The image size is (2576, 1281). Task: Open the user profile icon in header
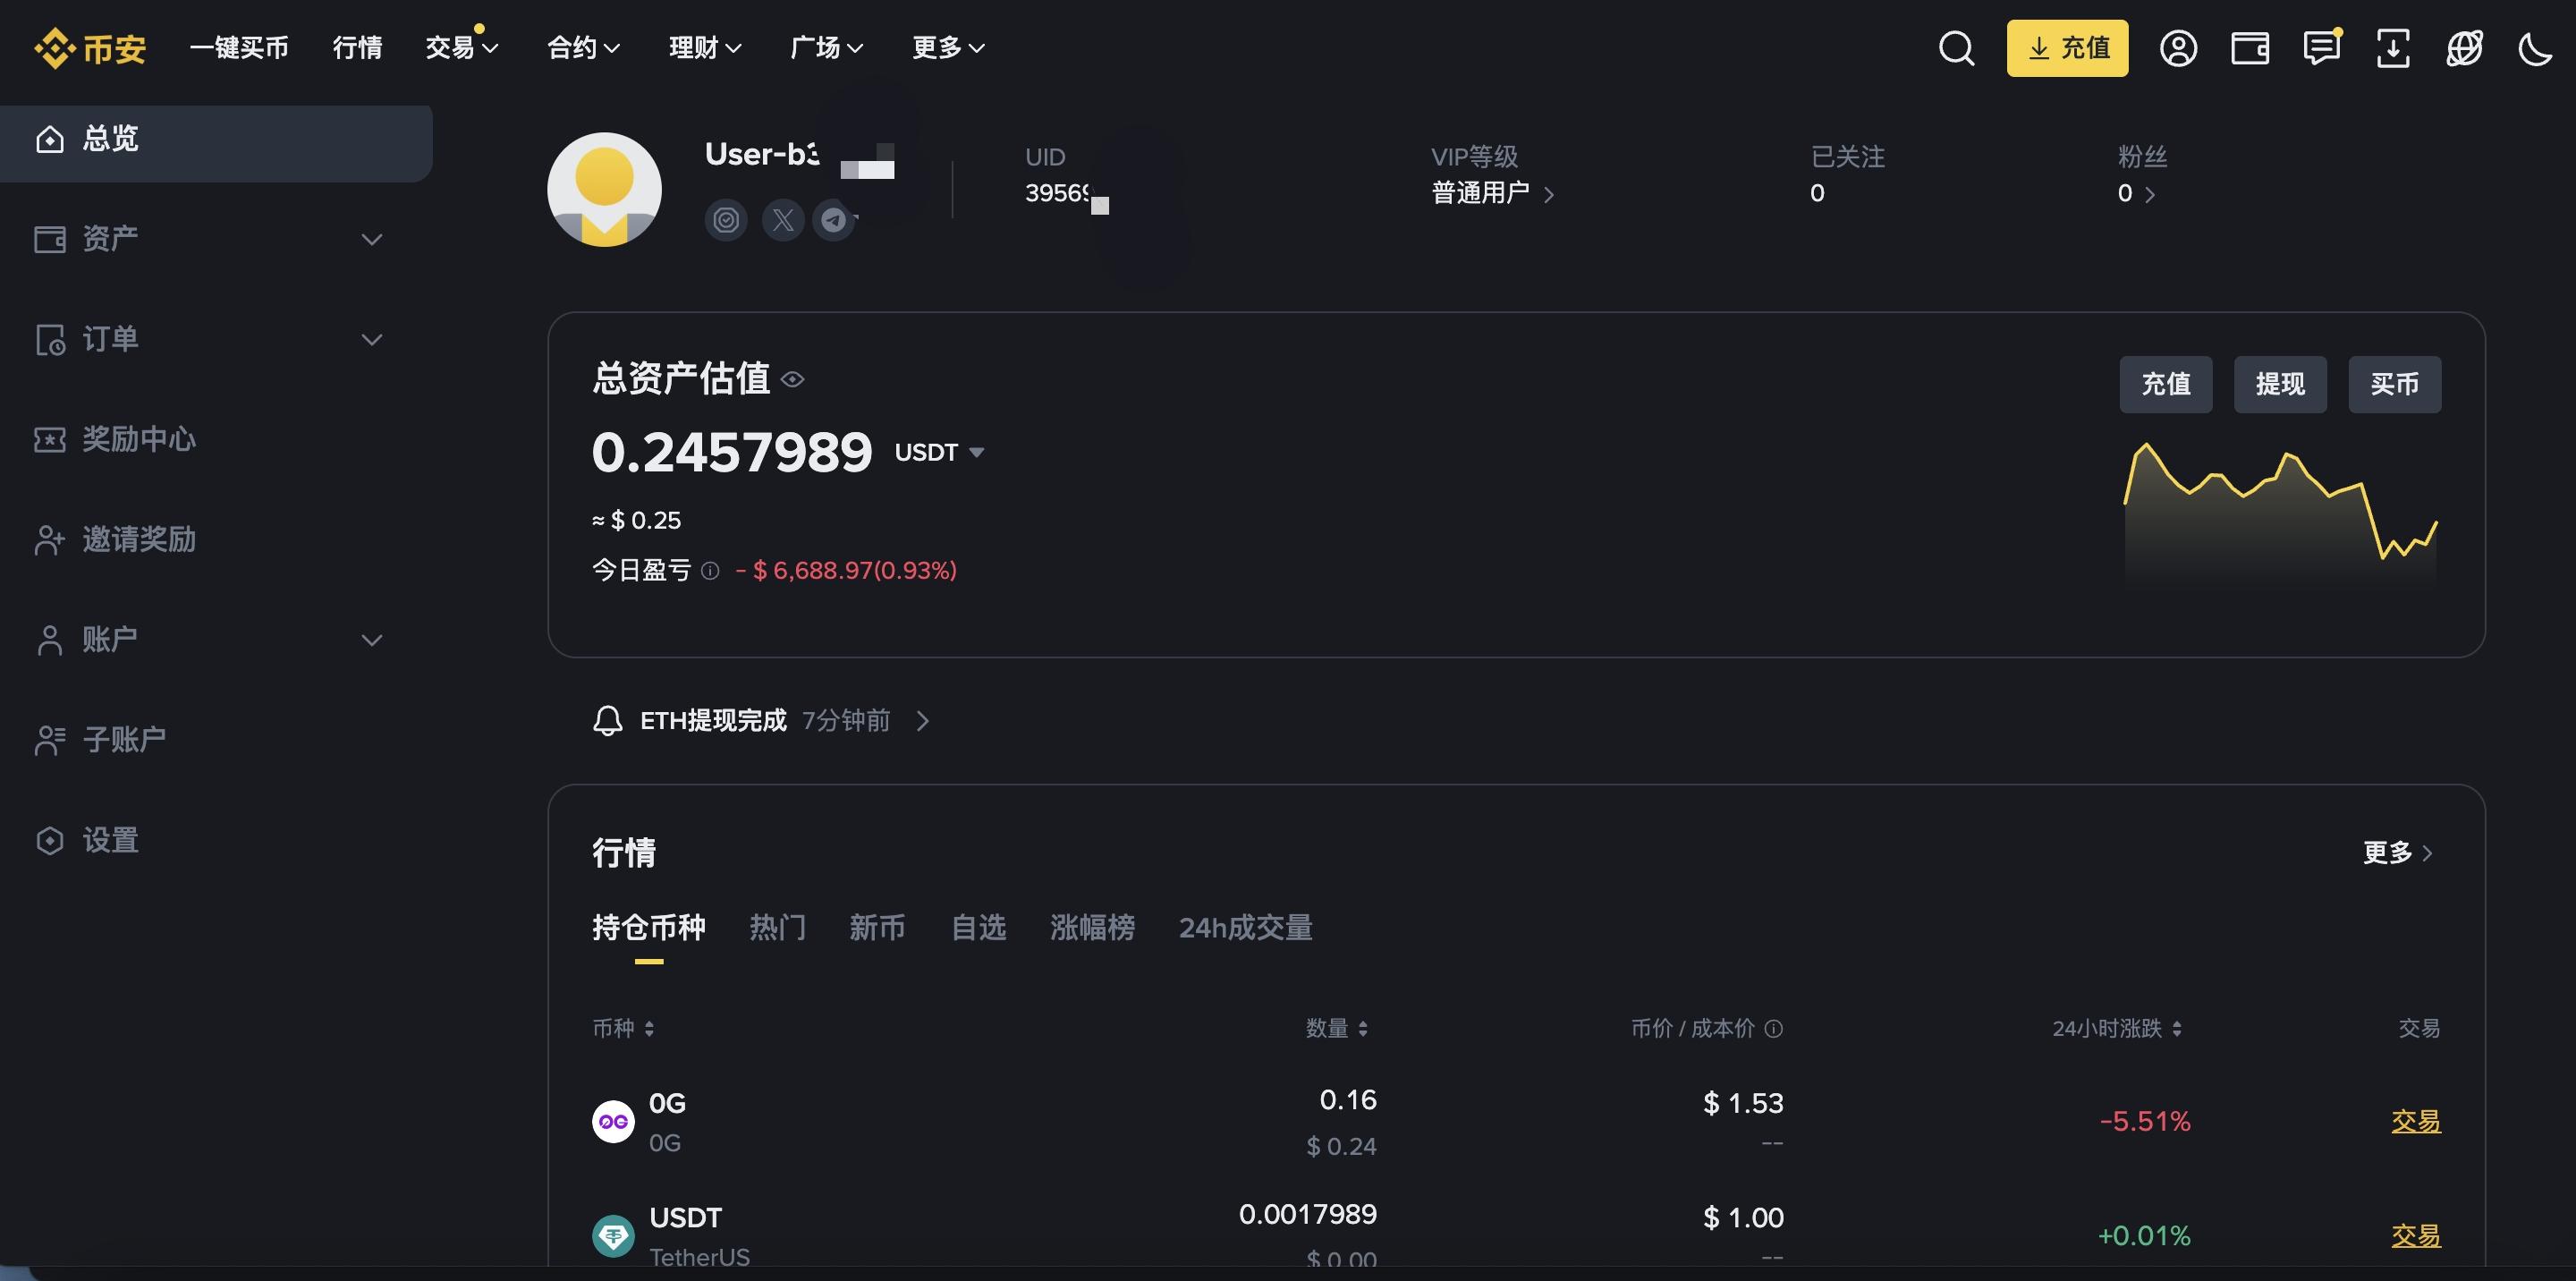pyautogui.click(x=2178, y=48)
